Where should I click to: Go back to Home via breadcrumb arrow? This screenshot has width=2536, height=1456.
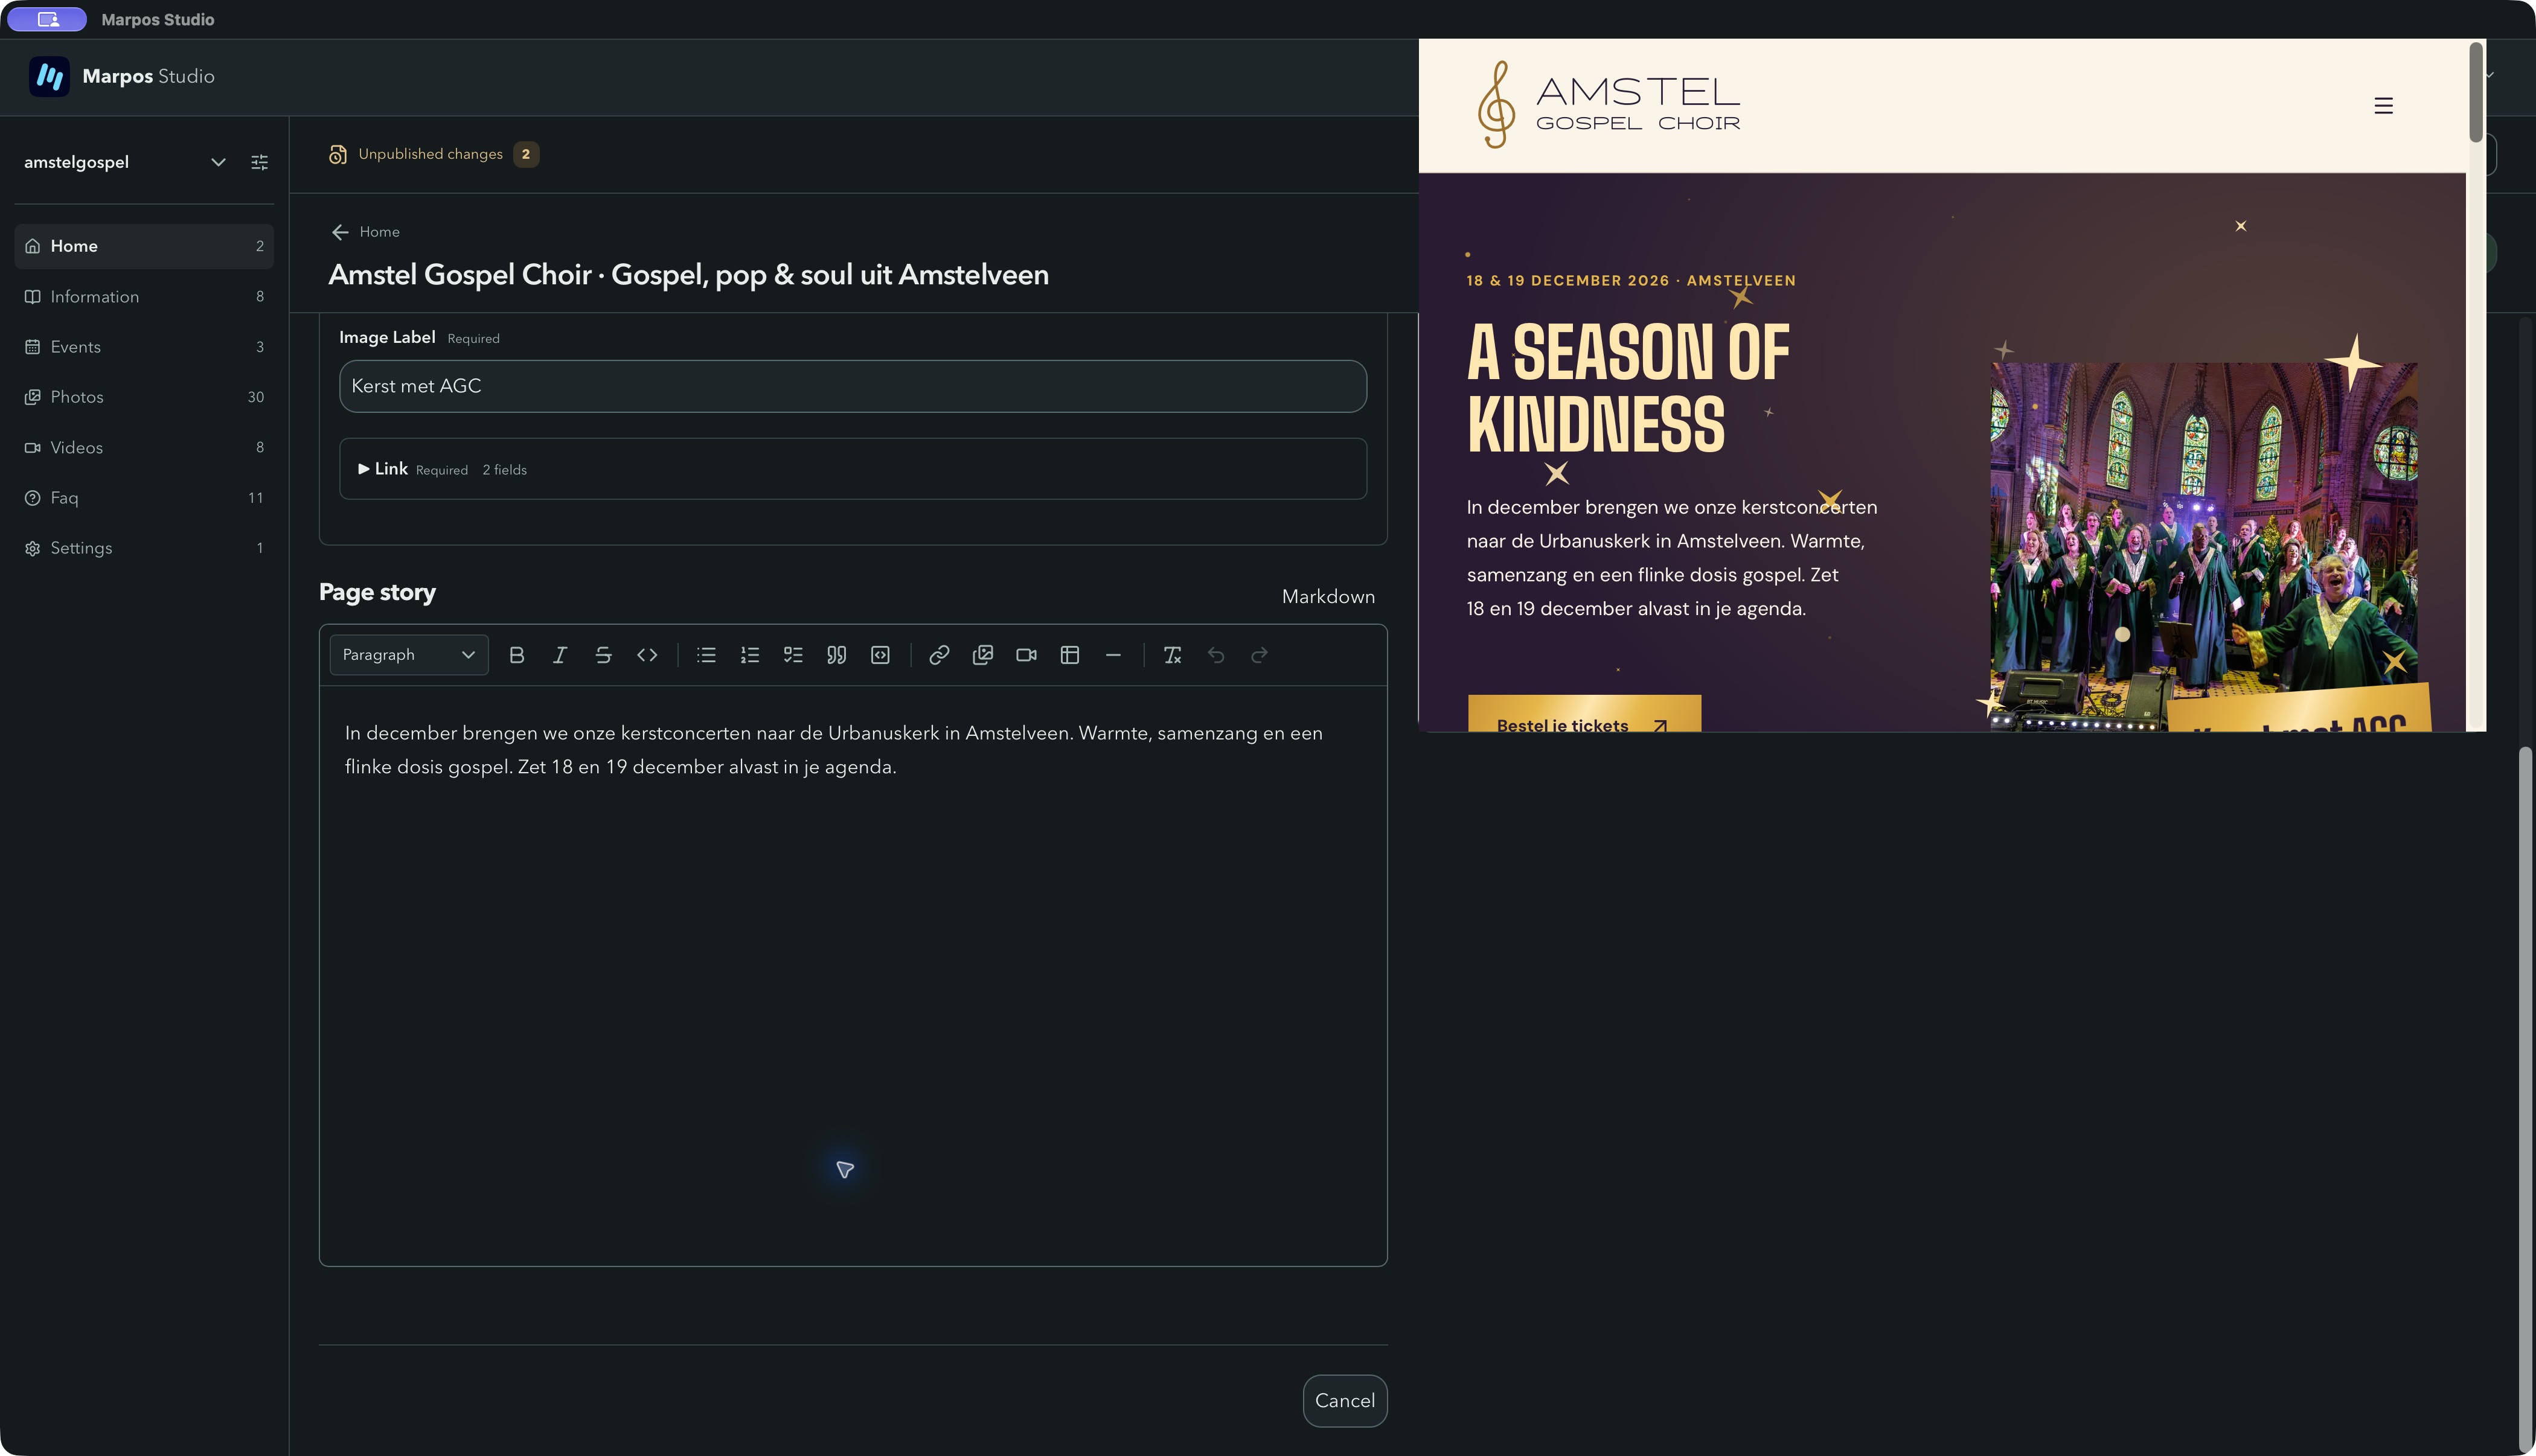[x=340, y=232]
